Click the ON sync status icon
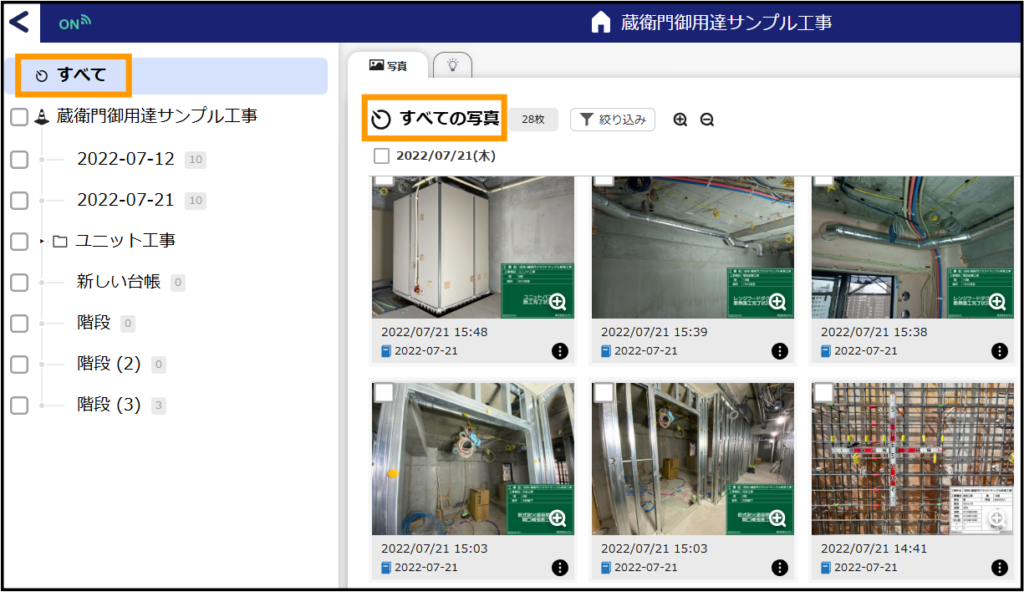The image size is (1024, 592). point(74,23)
